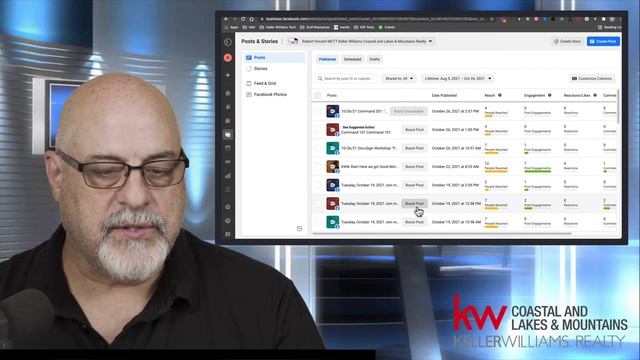Viewport: 640px width, 360px height.
Task: Check the box for October 26 2:57 PM post
Action: (318, 111)
